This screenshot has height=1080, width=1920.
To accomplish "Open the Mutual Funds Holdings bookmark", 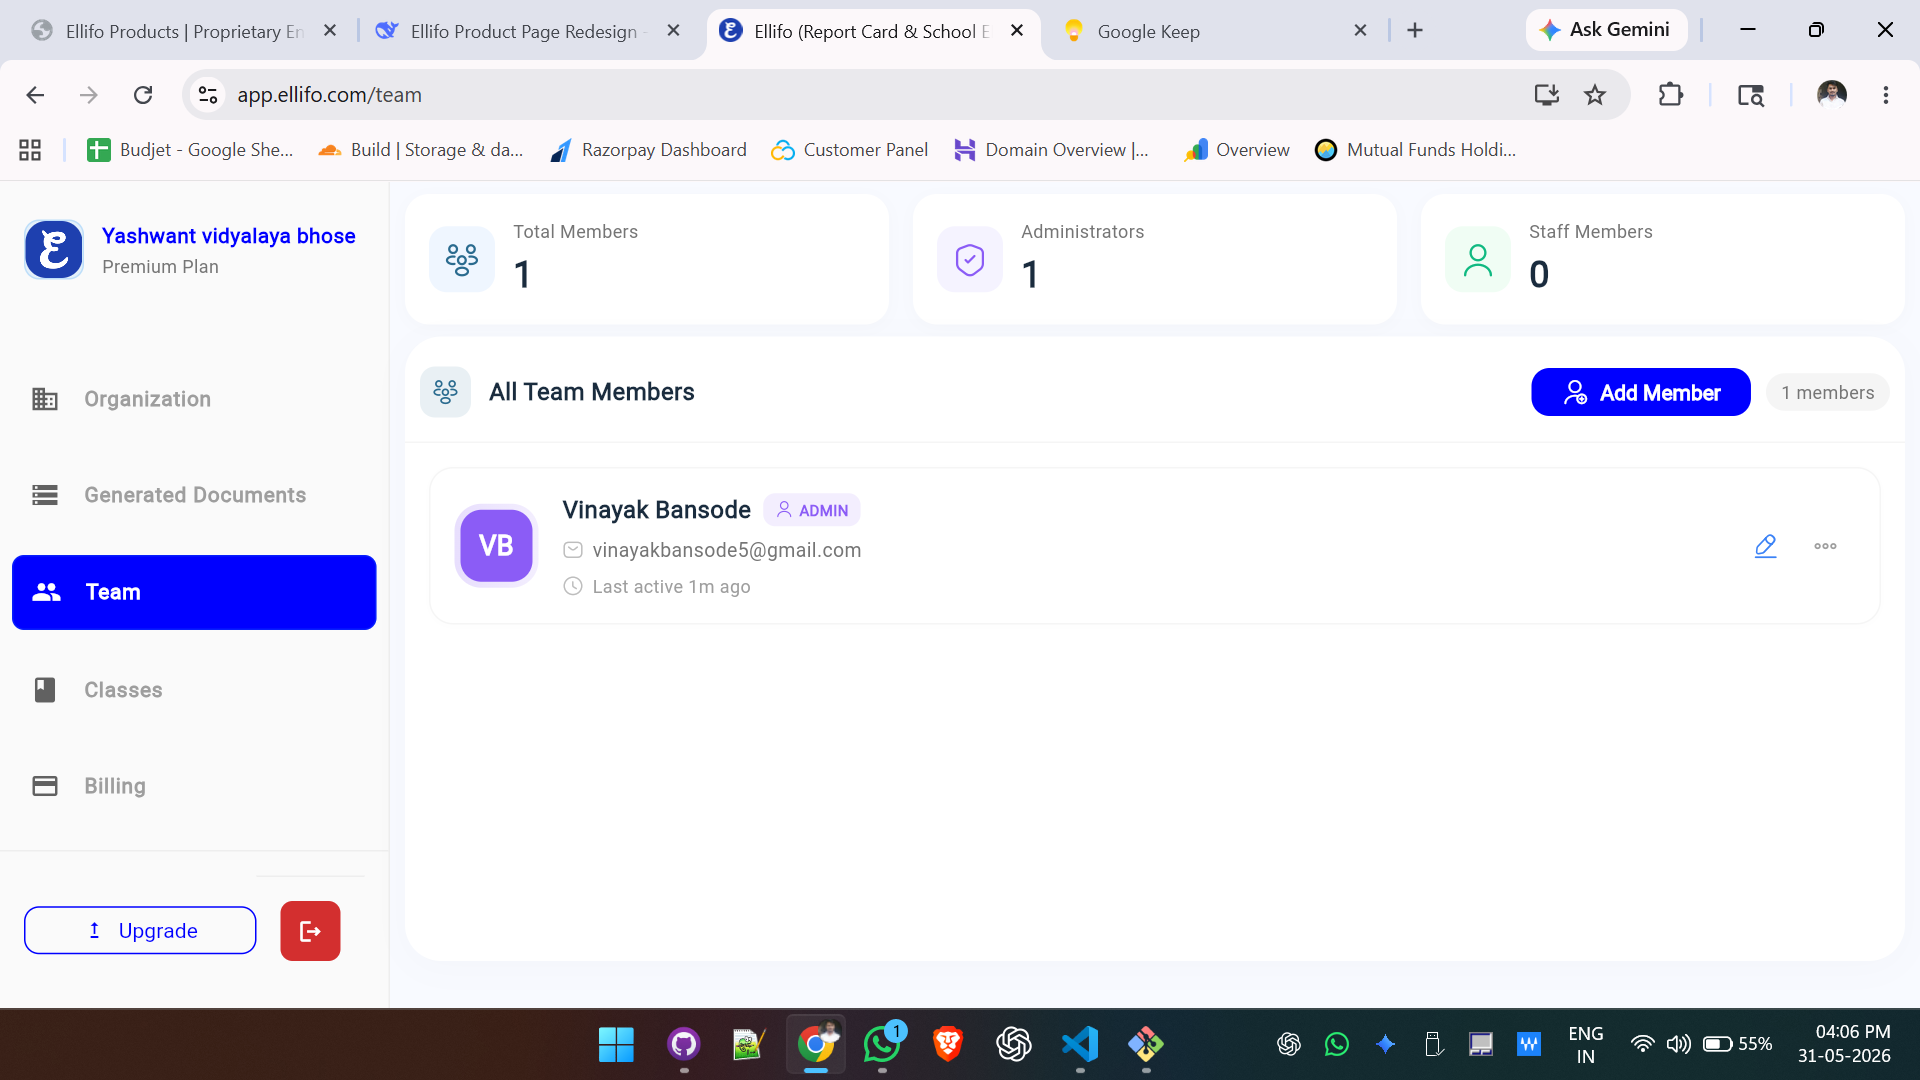I will [1416, 150].
